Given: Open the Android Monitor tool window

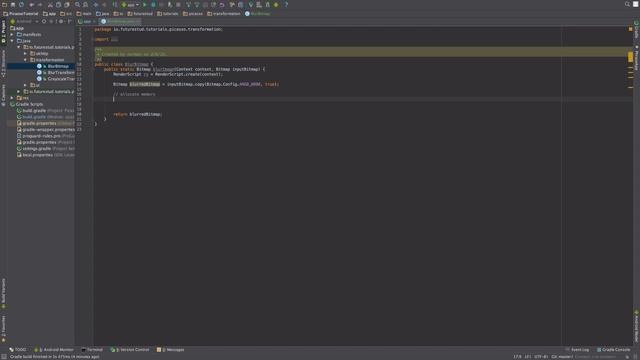Looking at the screenshot, I should (x=53, y=350).
